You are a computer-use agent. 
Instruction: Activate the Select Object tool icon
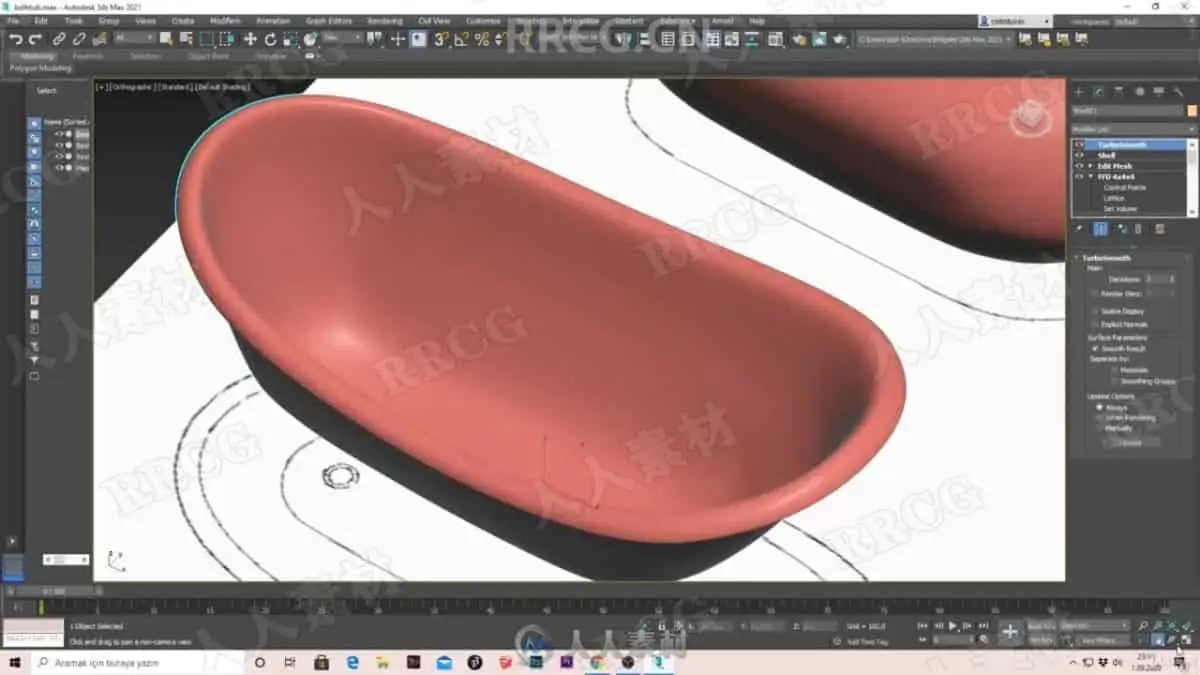tap(166, 39)
